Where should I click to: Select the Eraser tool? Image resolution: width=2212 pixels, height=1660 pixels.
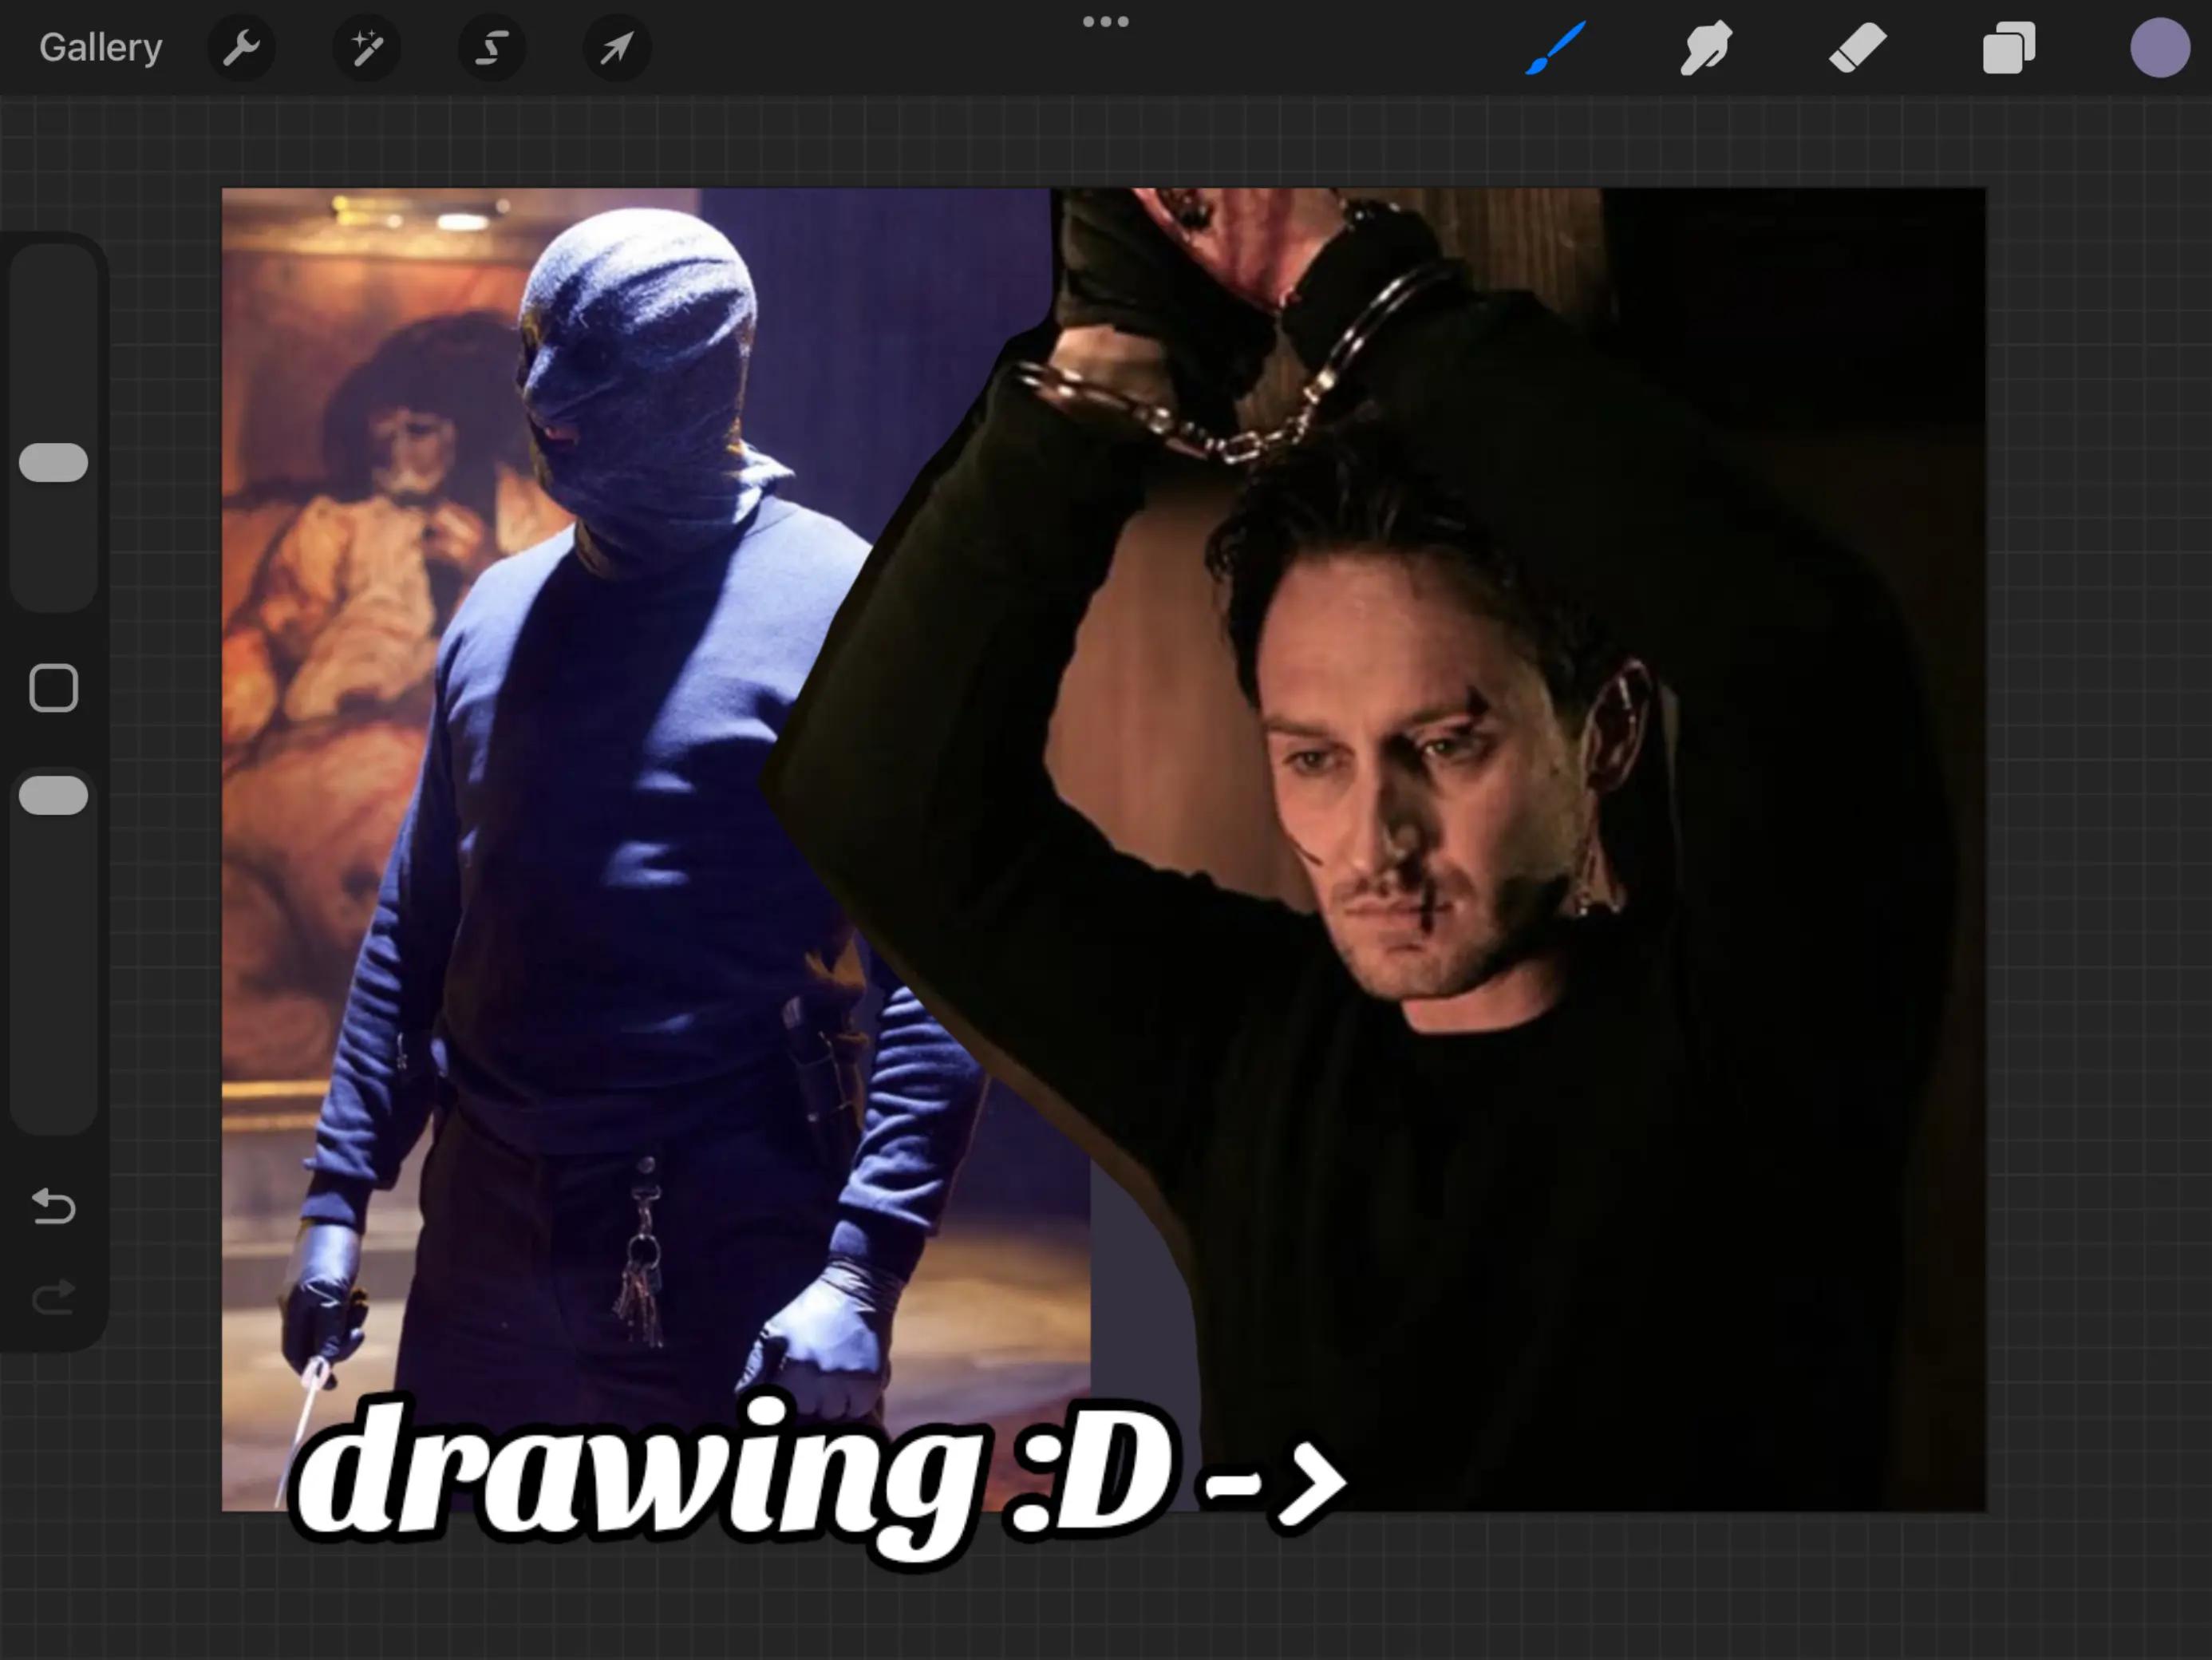1857,48
